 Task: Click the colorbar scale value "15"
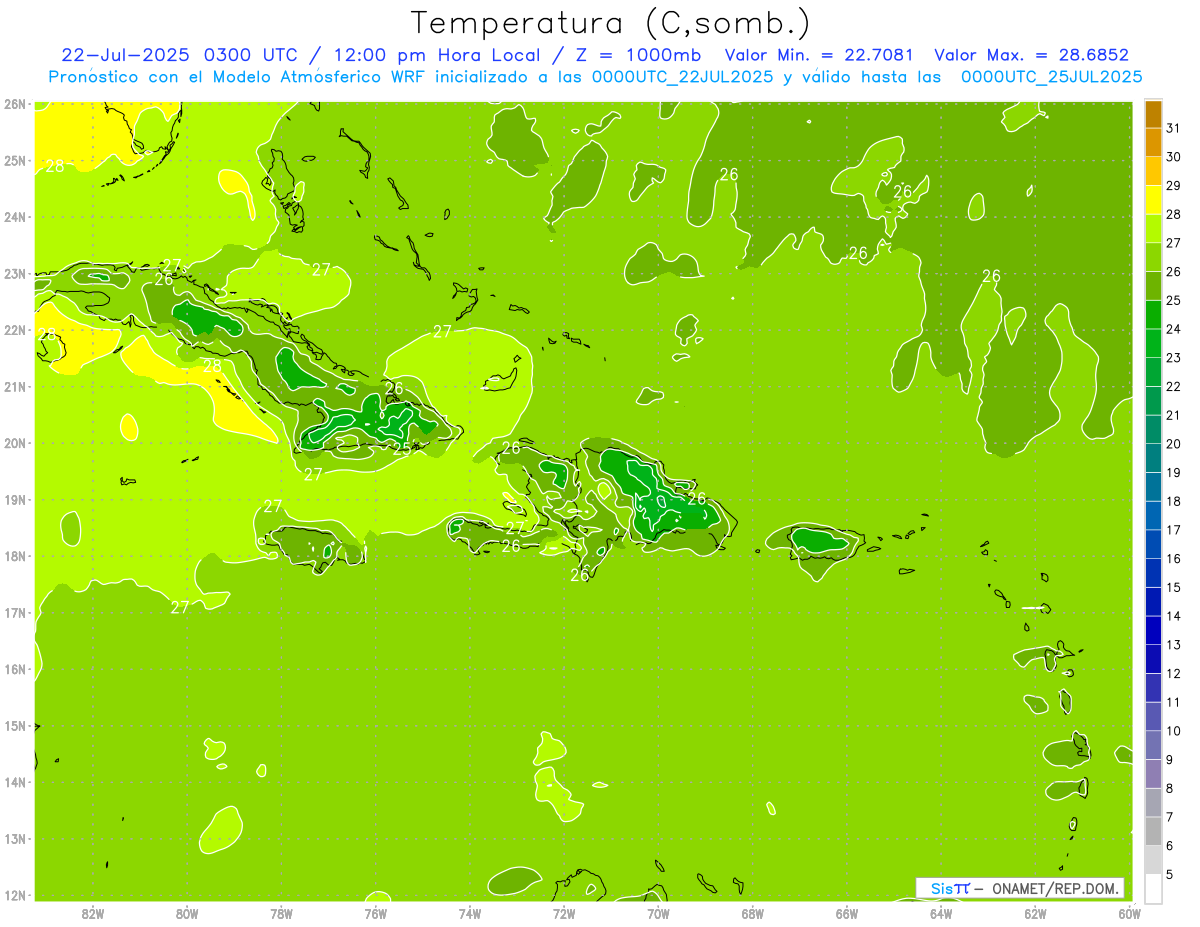click(1173, 587)
